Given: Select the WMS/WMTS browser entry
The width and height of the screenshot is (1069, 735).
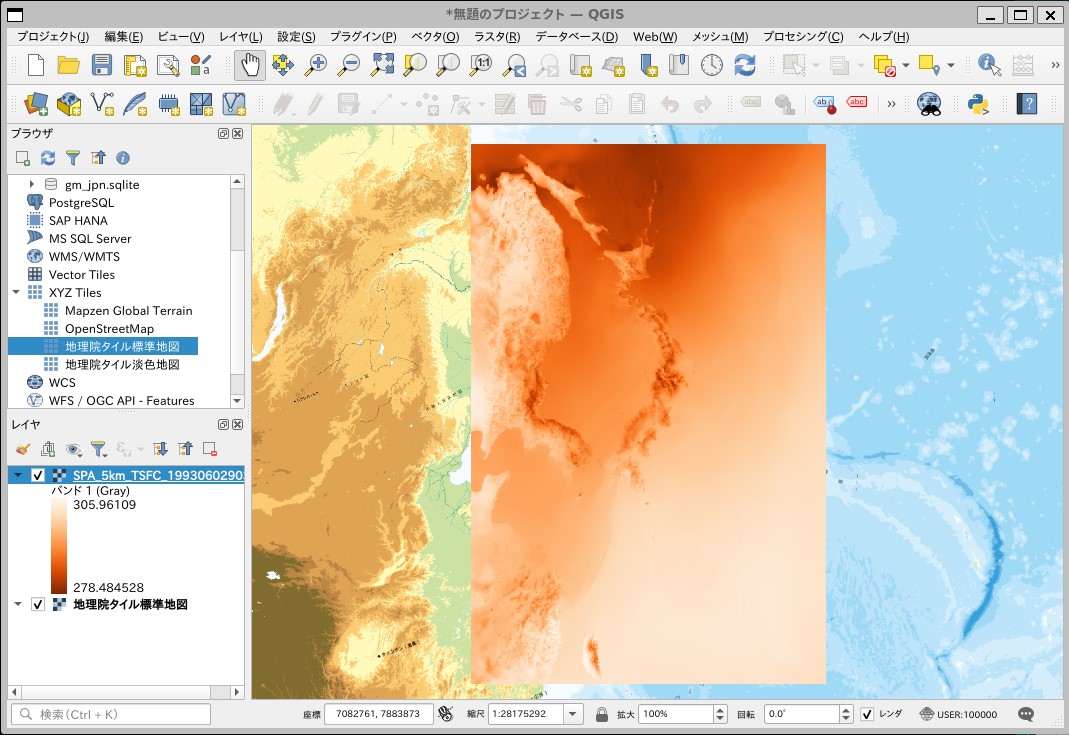Looking at the screenshot, I should coord(84,256).
